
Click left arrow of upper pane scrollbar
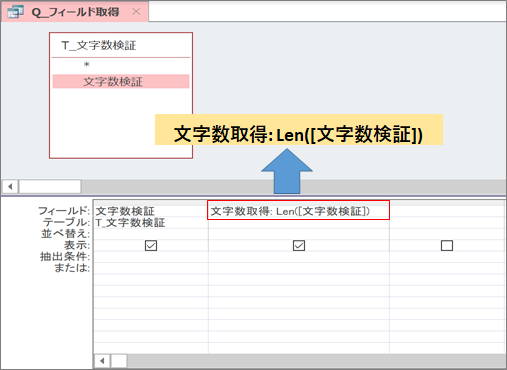(x=10, y=186)
